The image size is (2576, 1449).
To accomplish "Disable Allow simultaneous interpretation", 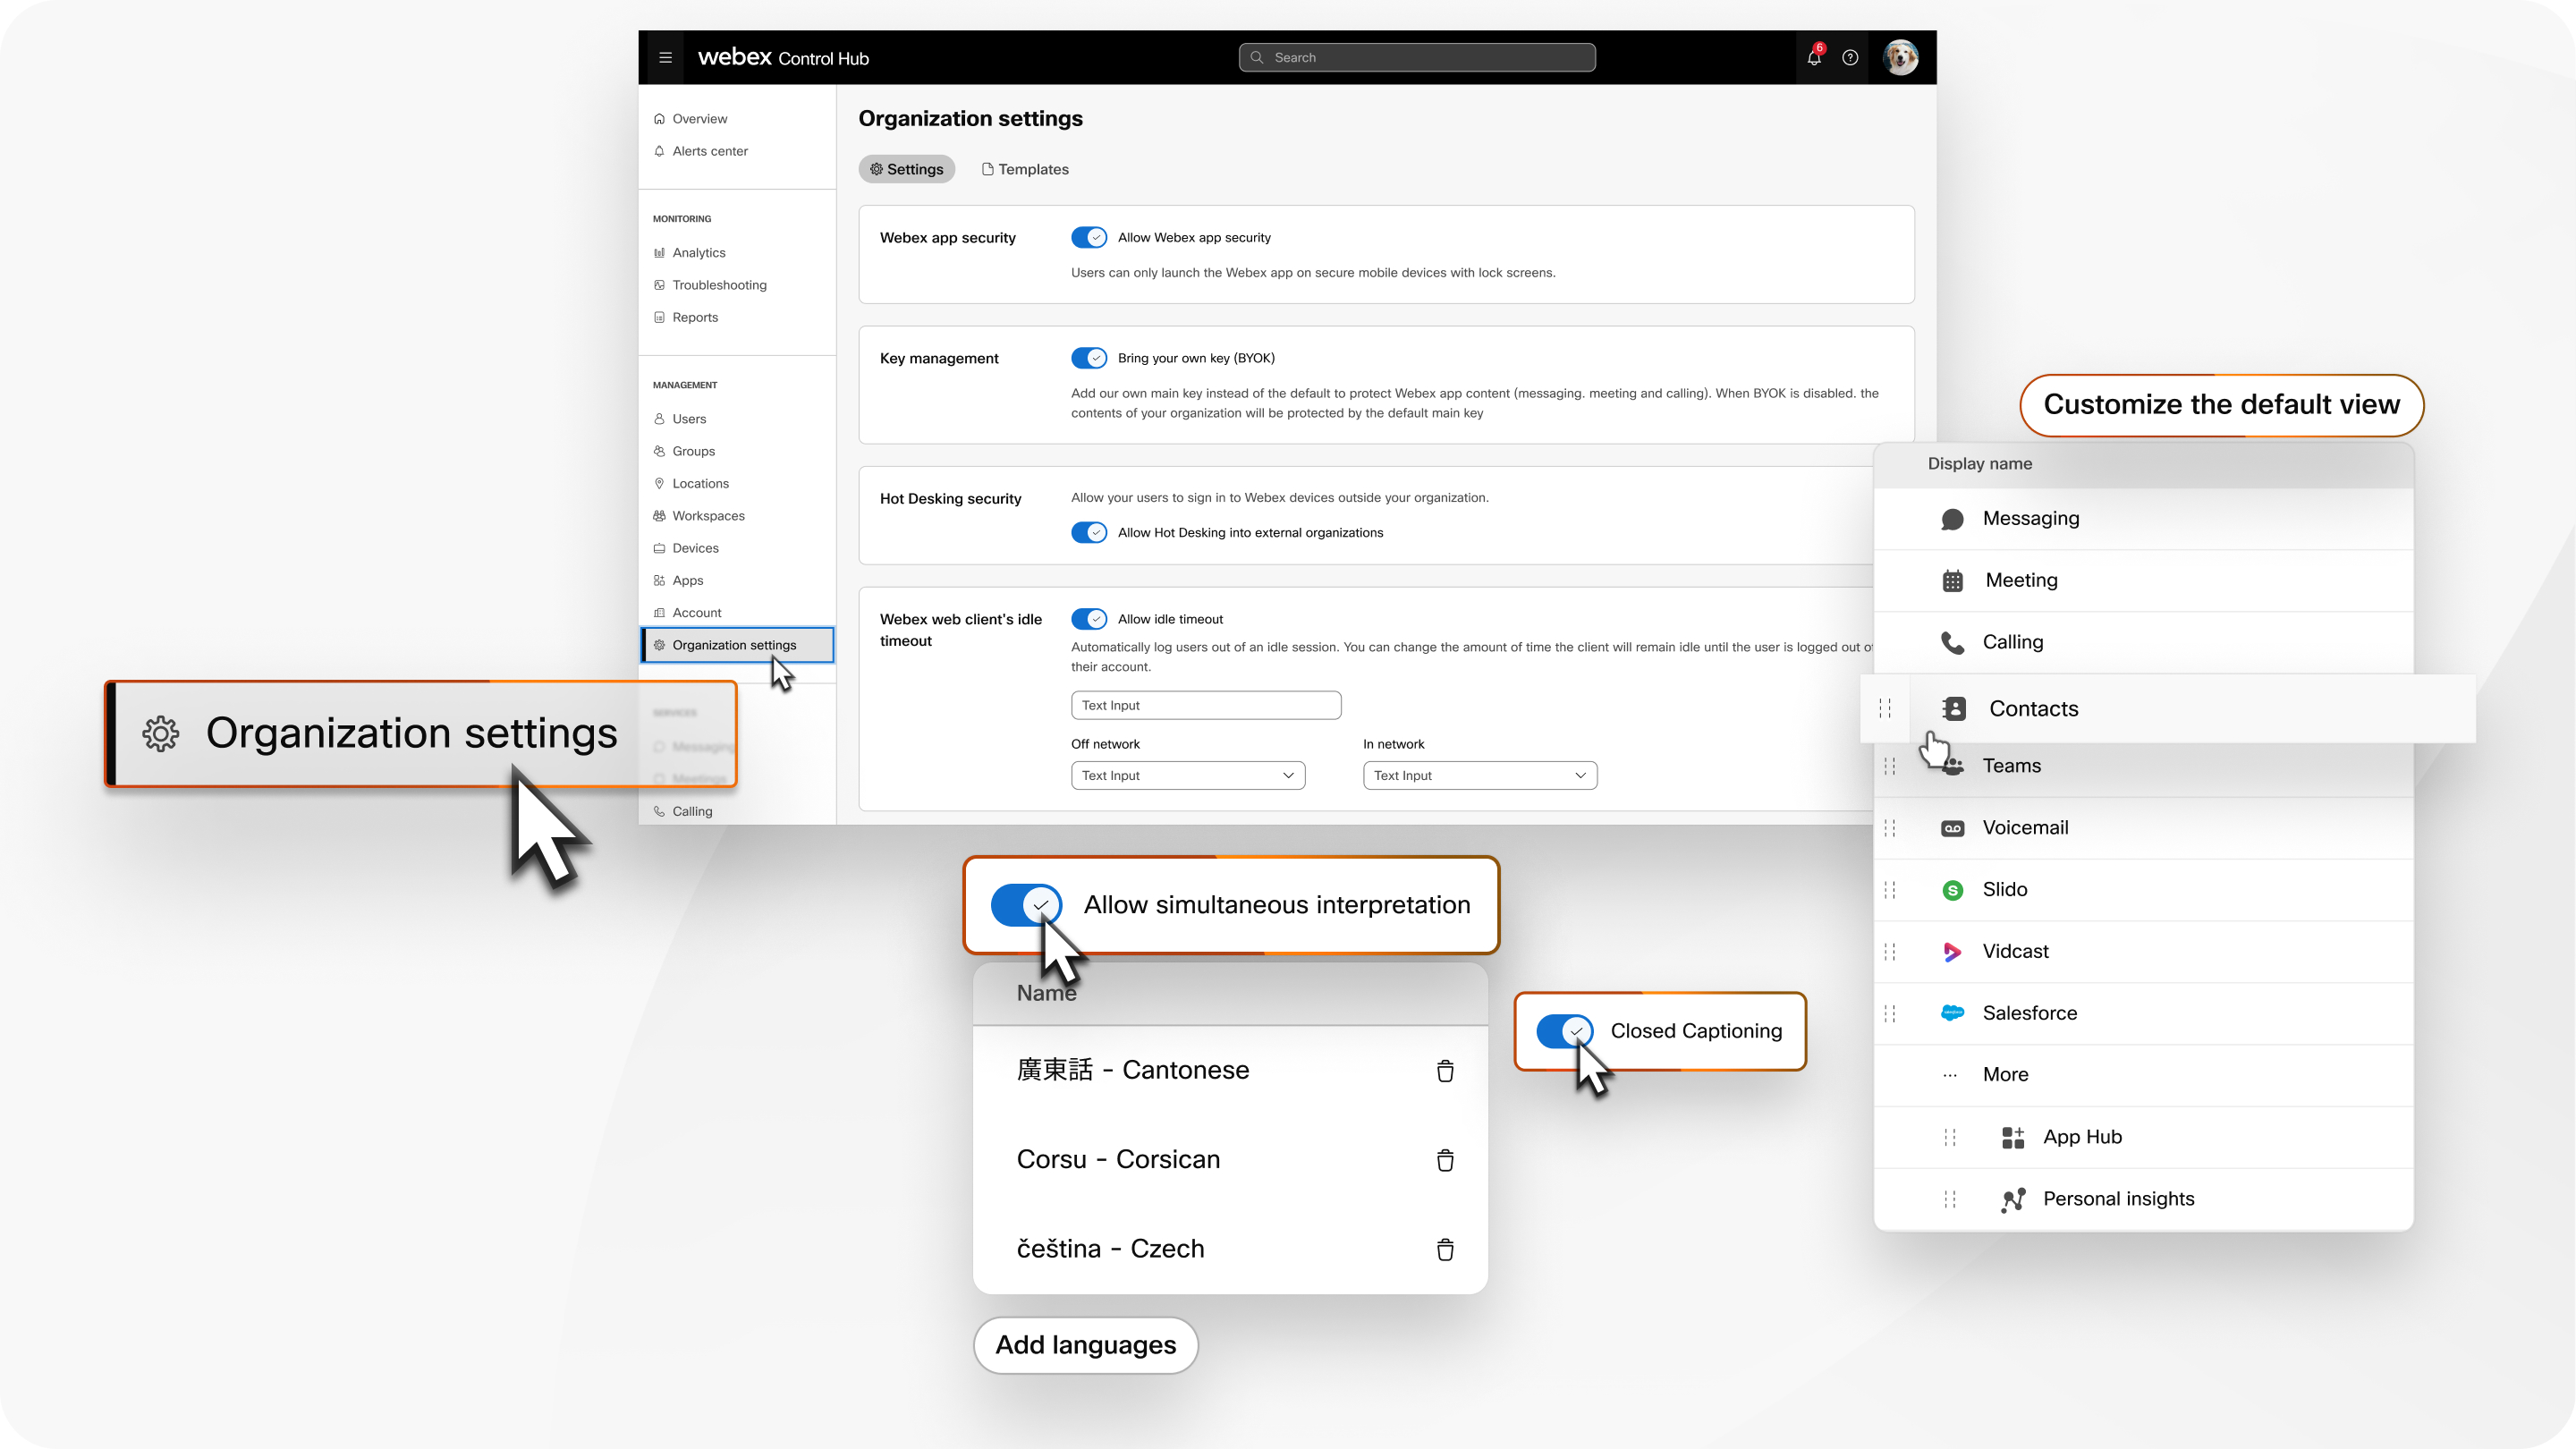I will point(1026,905).
